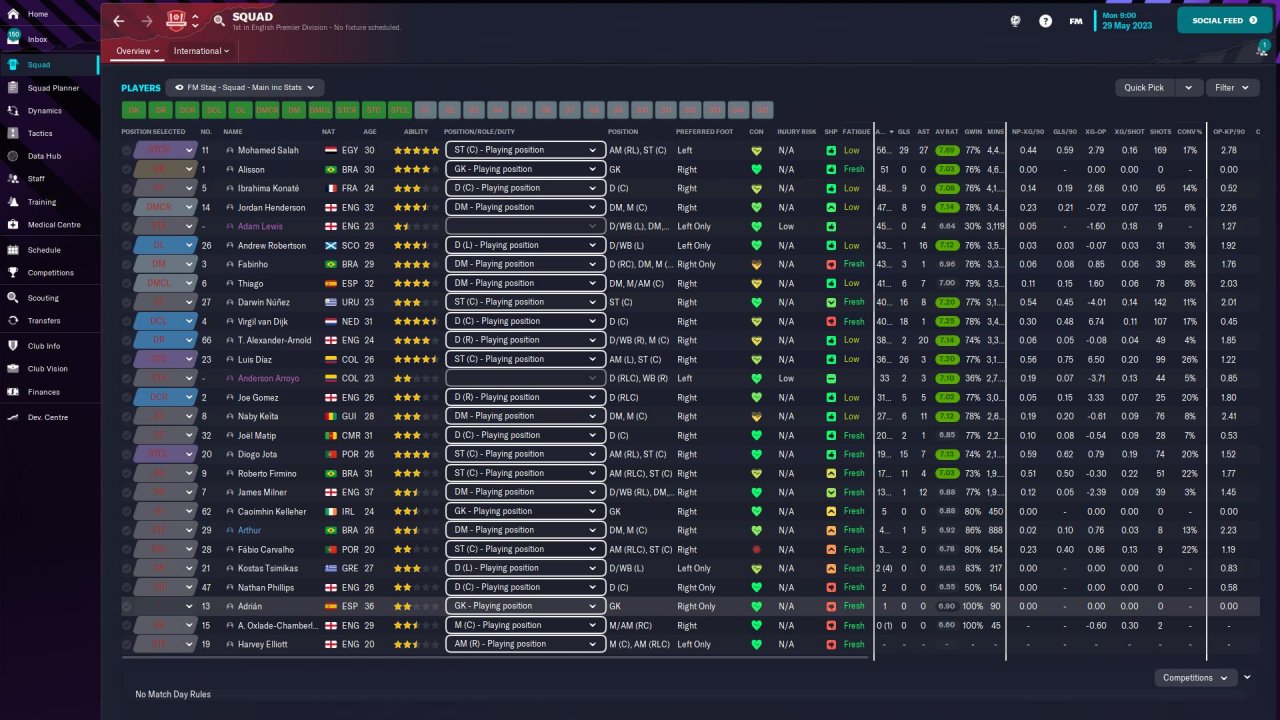Open the FM menu icon

click(x=1076, y=21)
